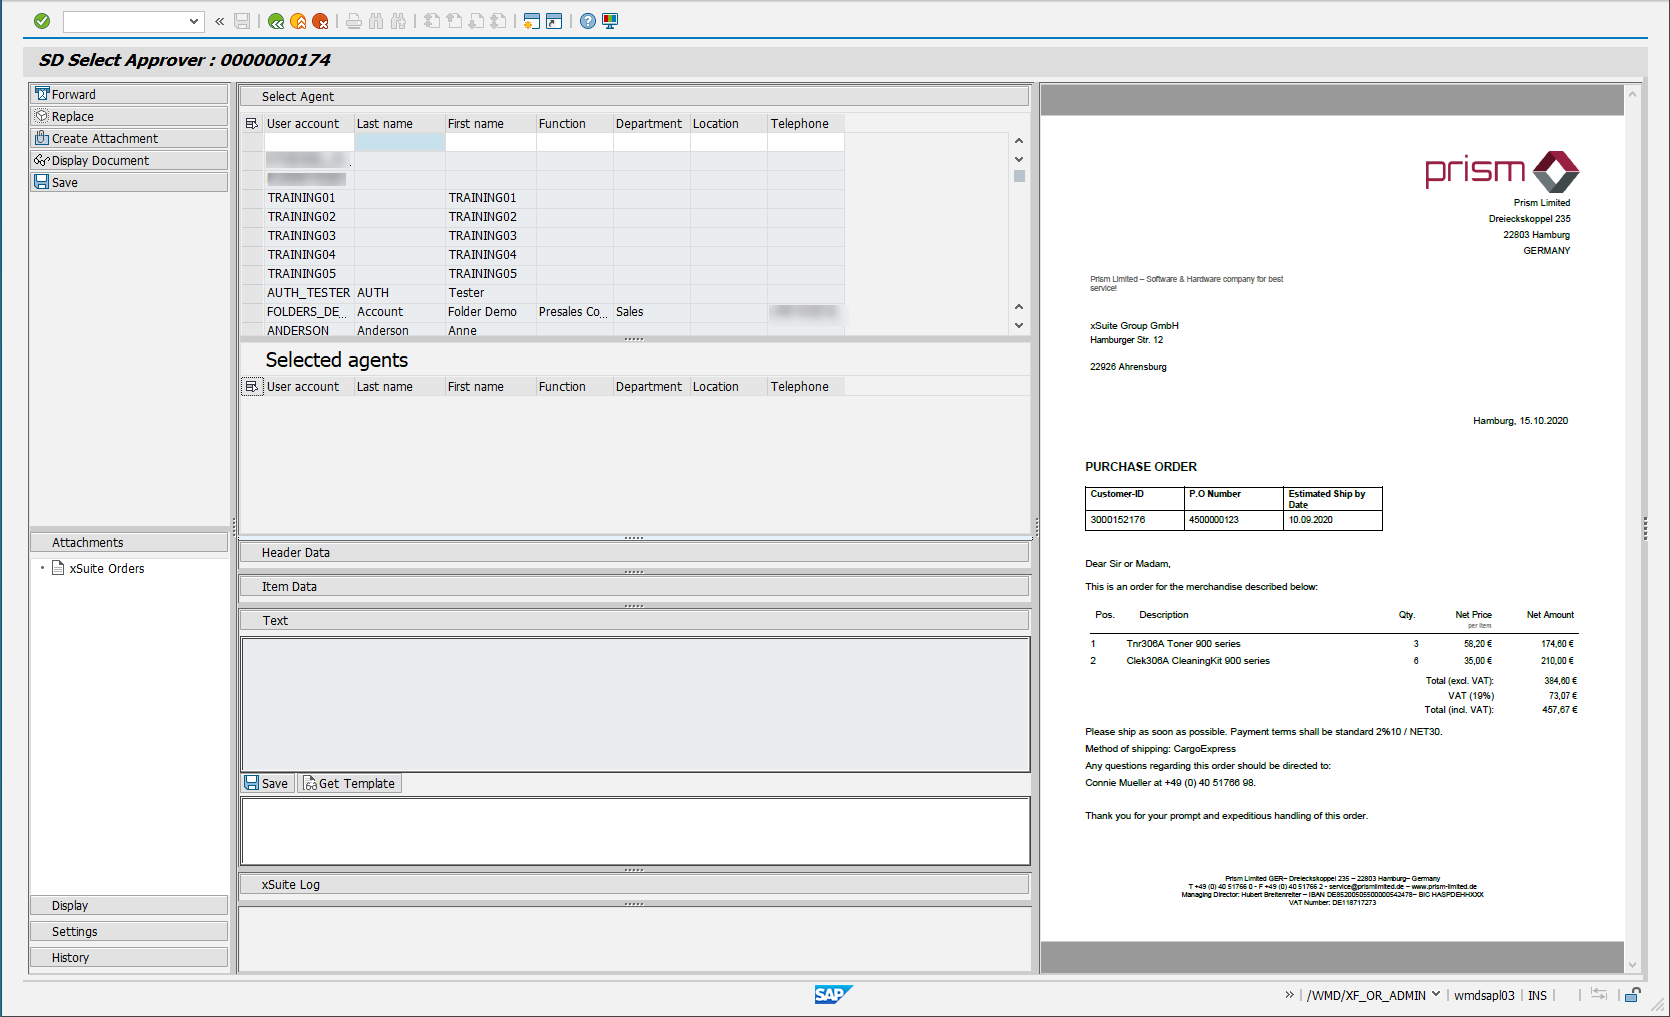The width and height of the screenshot is (1670, 1017).
Task: Click the Print icon in the toolbar
Action: click(x=353, y=21)
